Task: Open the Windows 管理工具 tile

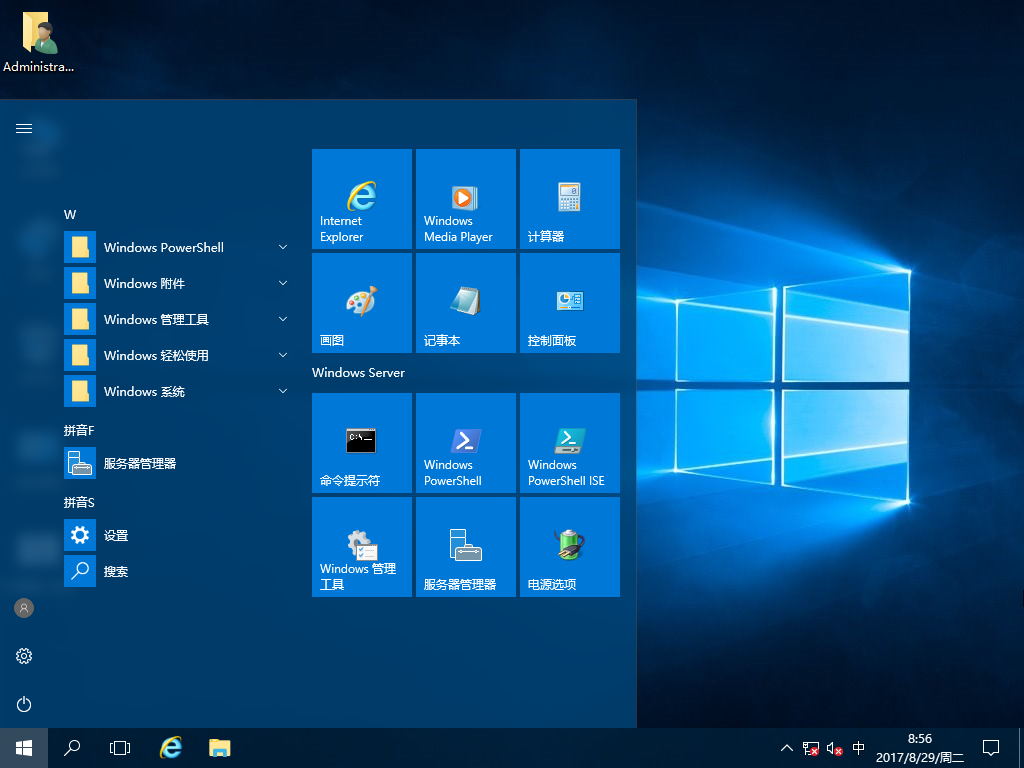Action: [x=362, y=547]
